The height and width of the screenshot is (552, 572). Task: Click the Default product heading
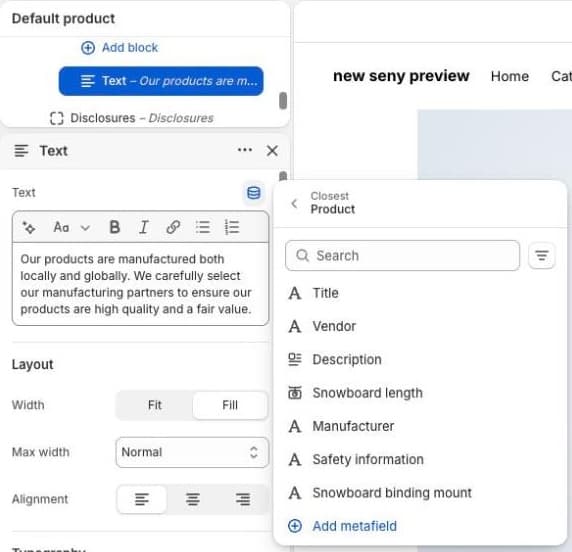[x=63, y=19]
